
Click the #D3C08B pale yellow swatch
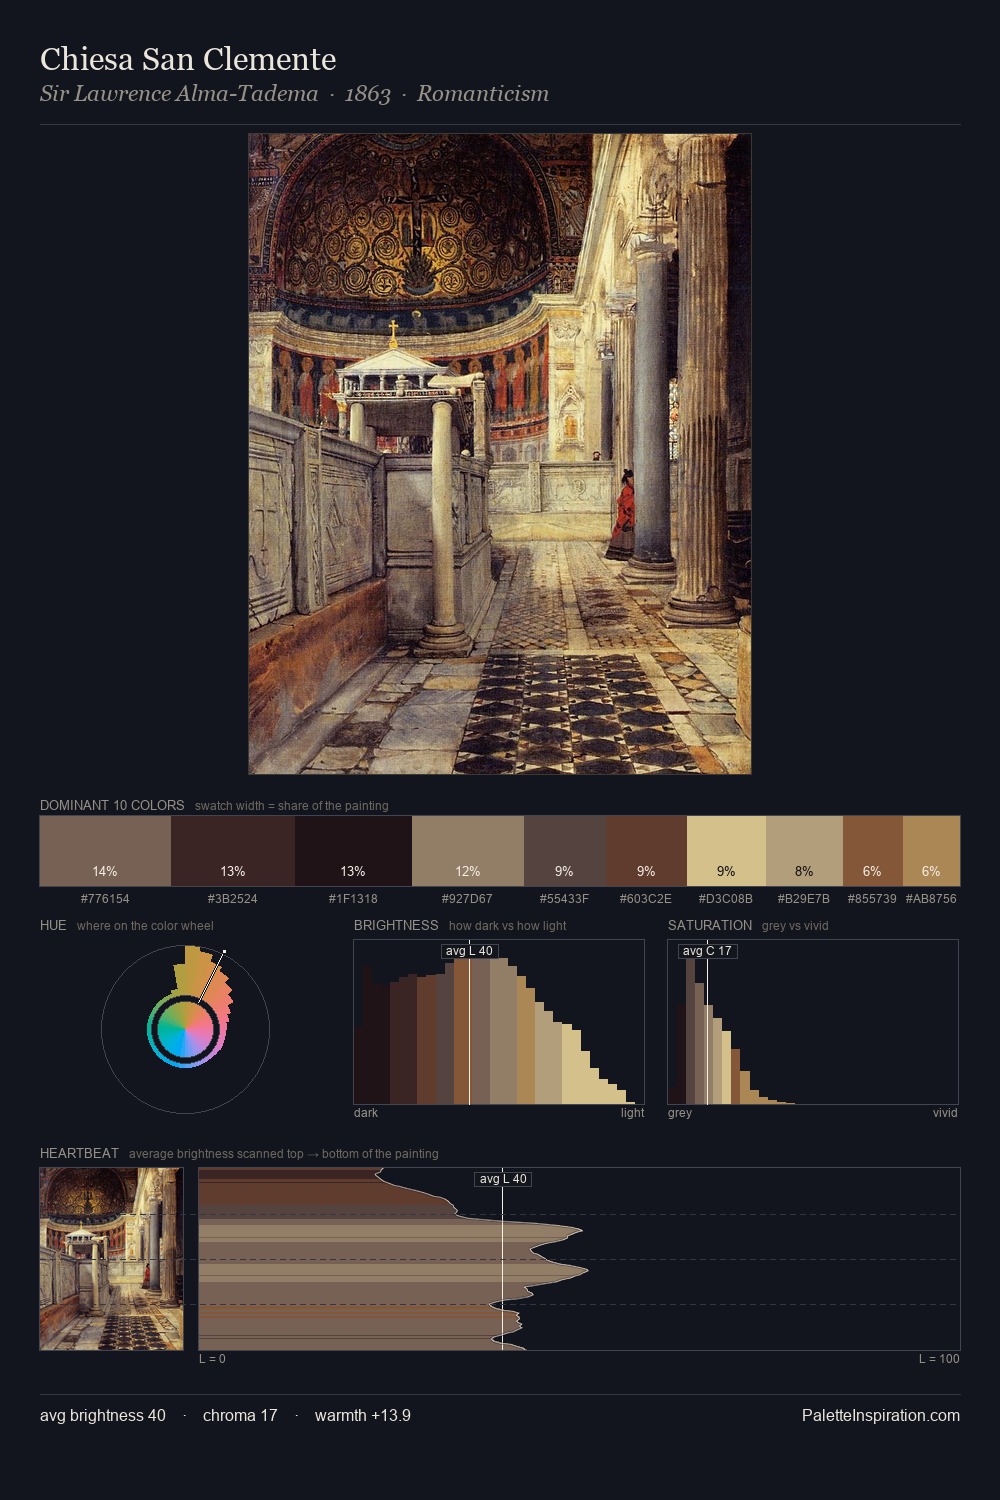(726, 851)
